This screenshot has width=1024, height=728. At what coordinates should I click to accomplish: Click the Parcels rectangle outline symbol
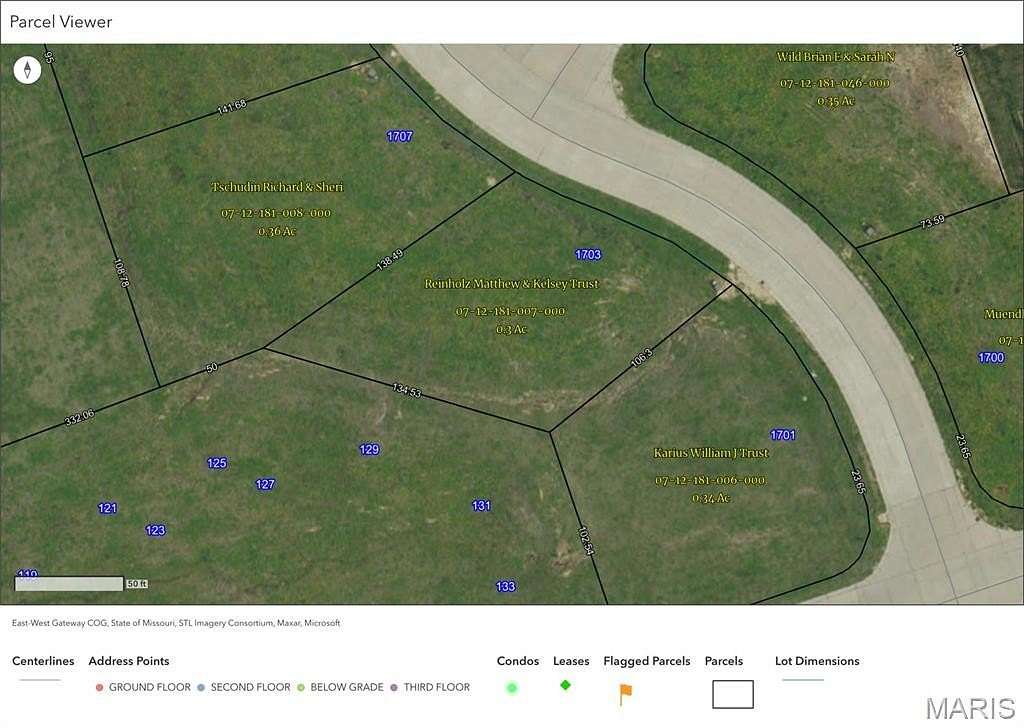732,693
